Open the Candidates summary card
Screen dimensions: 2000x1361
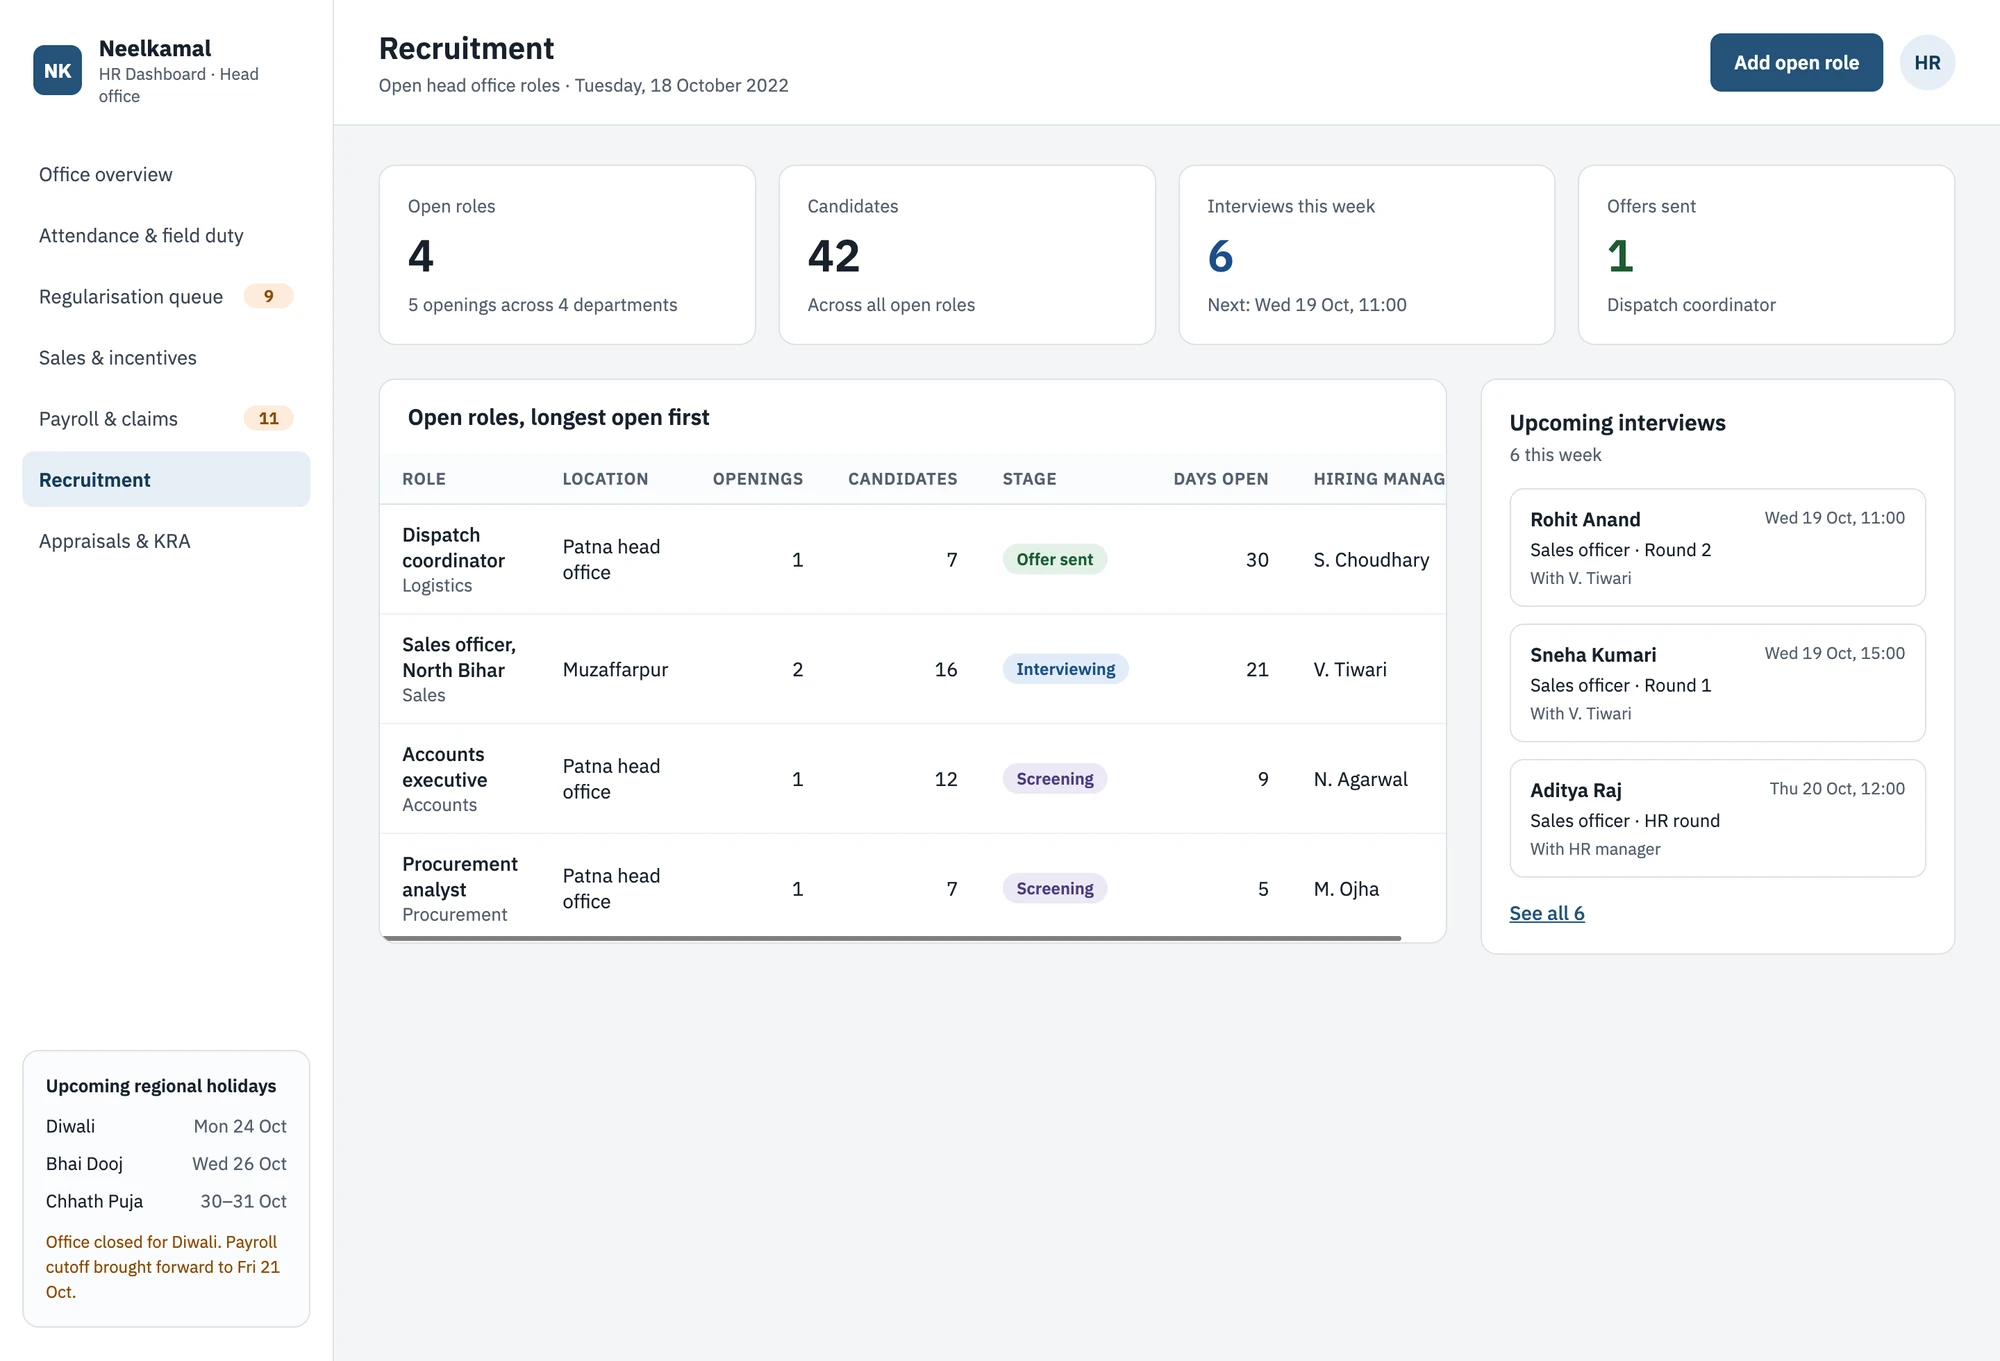pos(967,255)
